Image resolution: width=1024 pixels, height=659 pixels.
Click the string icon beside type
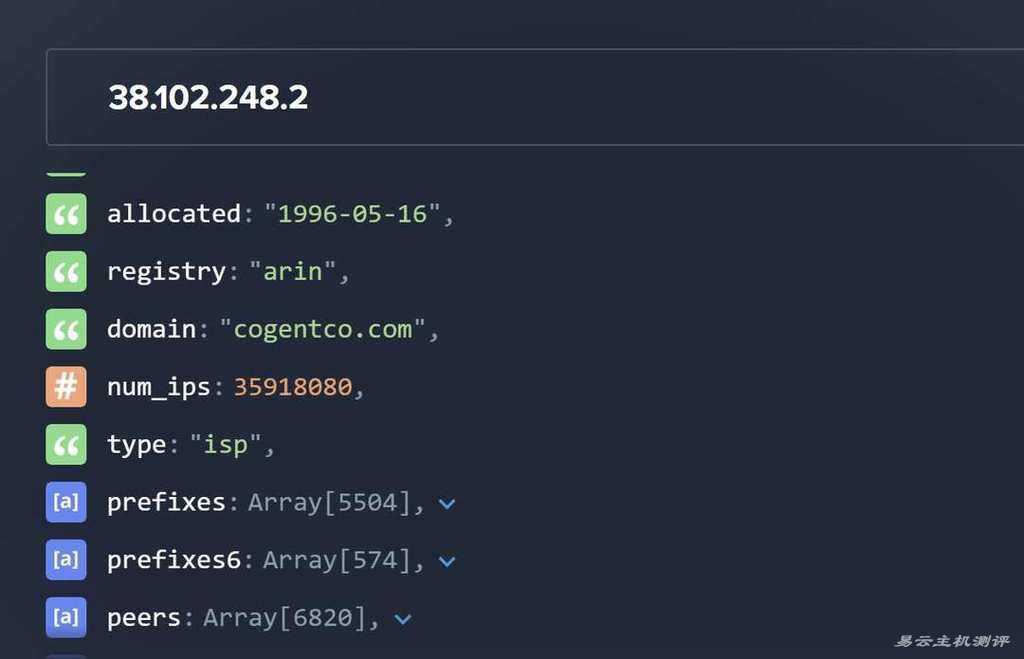point(66,444)
